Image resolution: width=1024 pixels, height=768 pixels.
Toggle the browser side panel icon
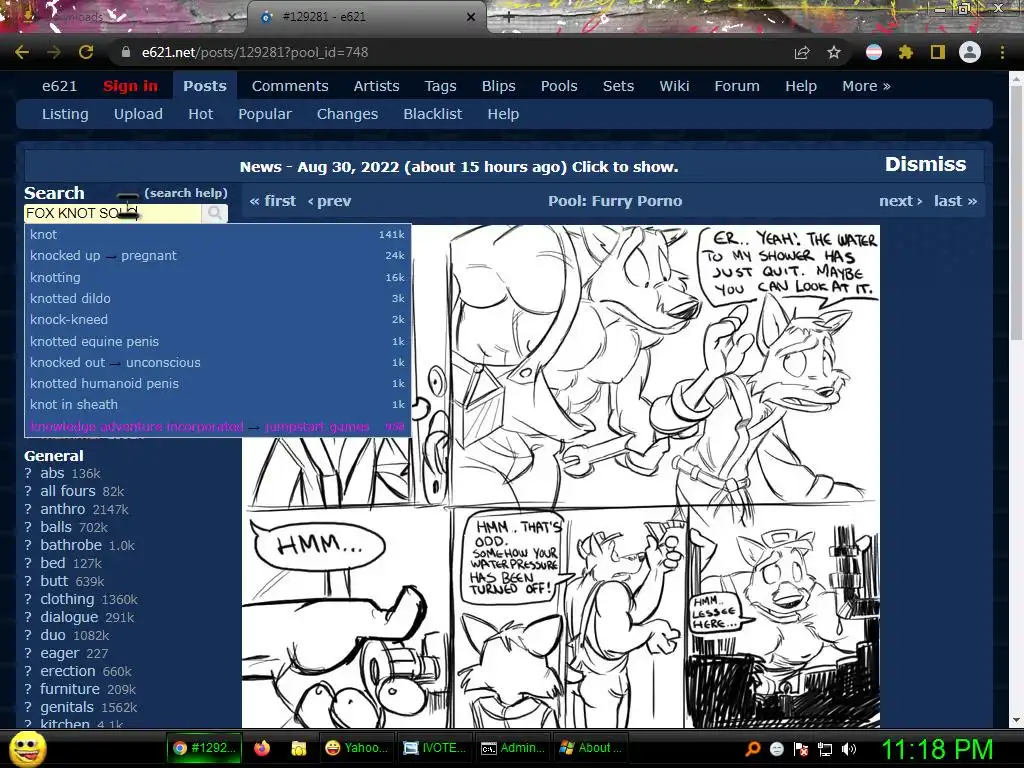coord(937,52)
